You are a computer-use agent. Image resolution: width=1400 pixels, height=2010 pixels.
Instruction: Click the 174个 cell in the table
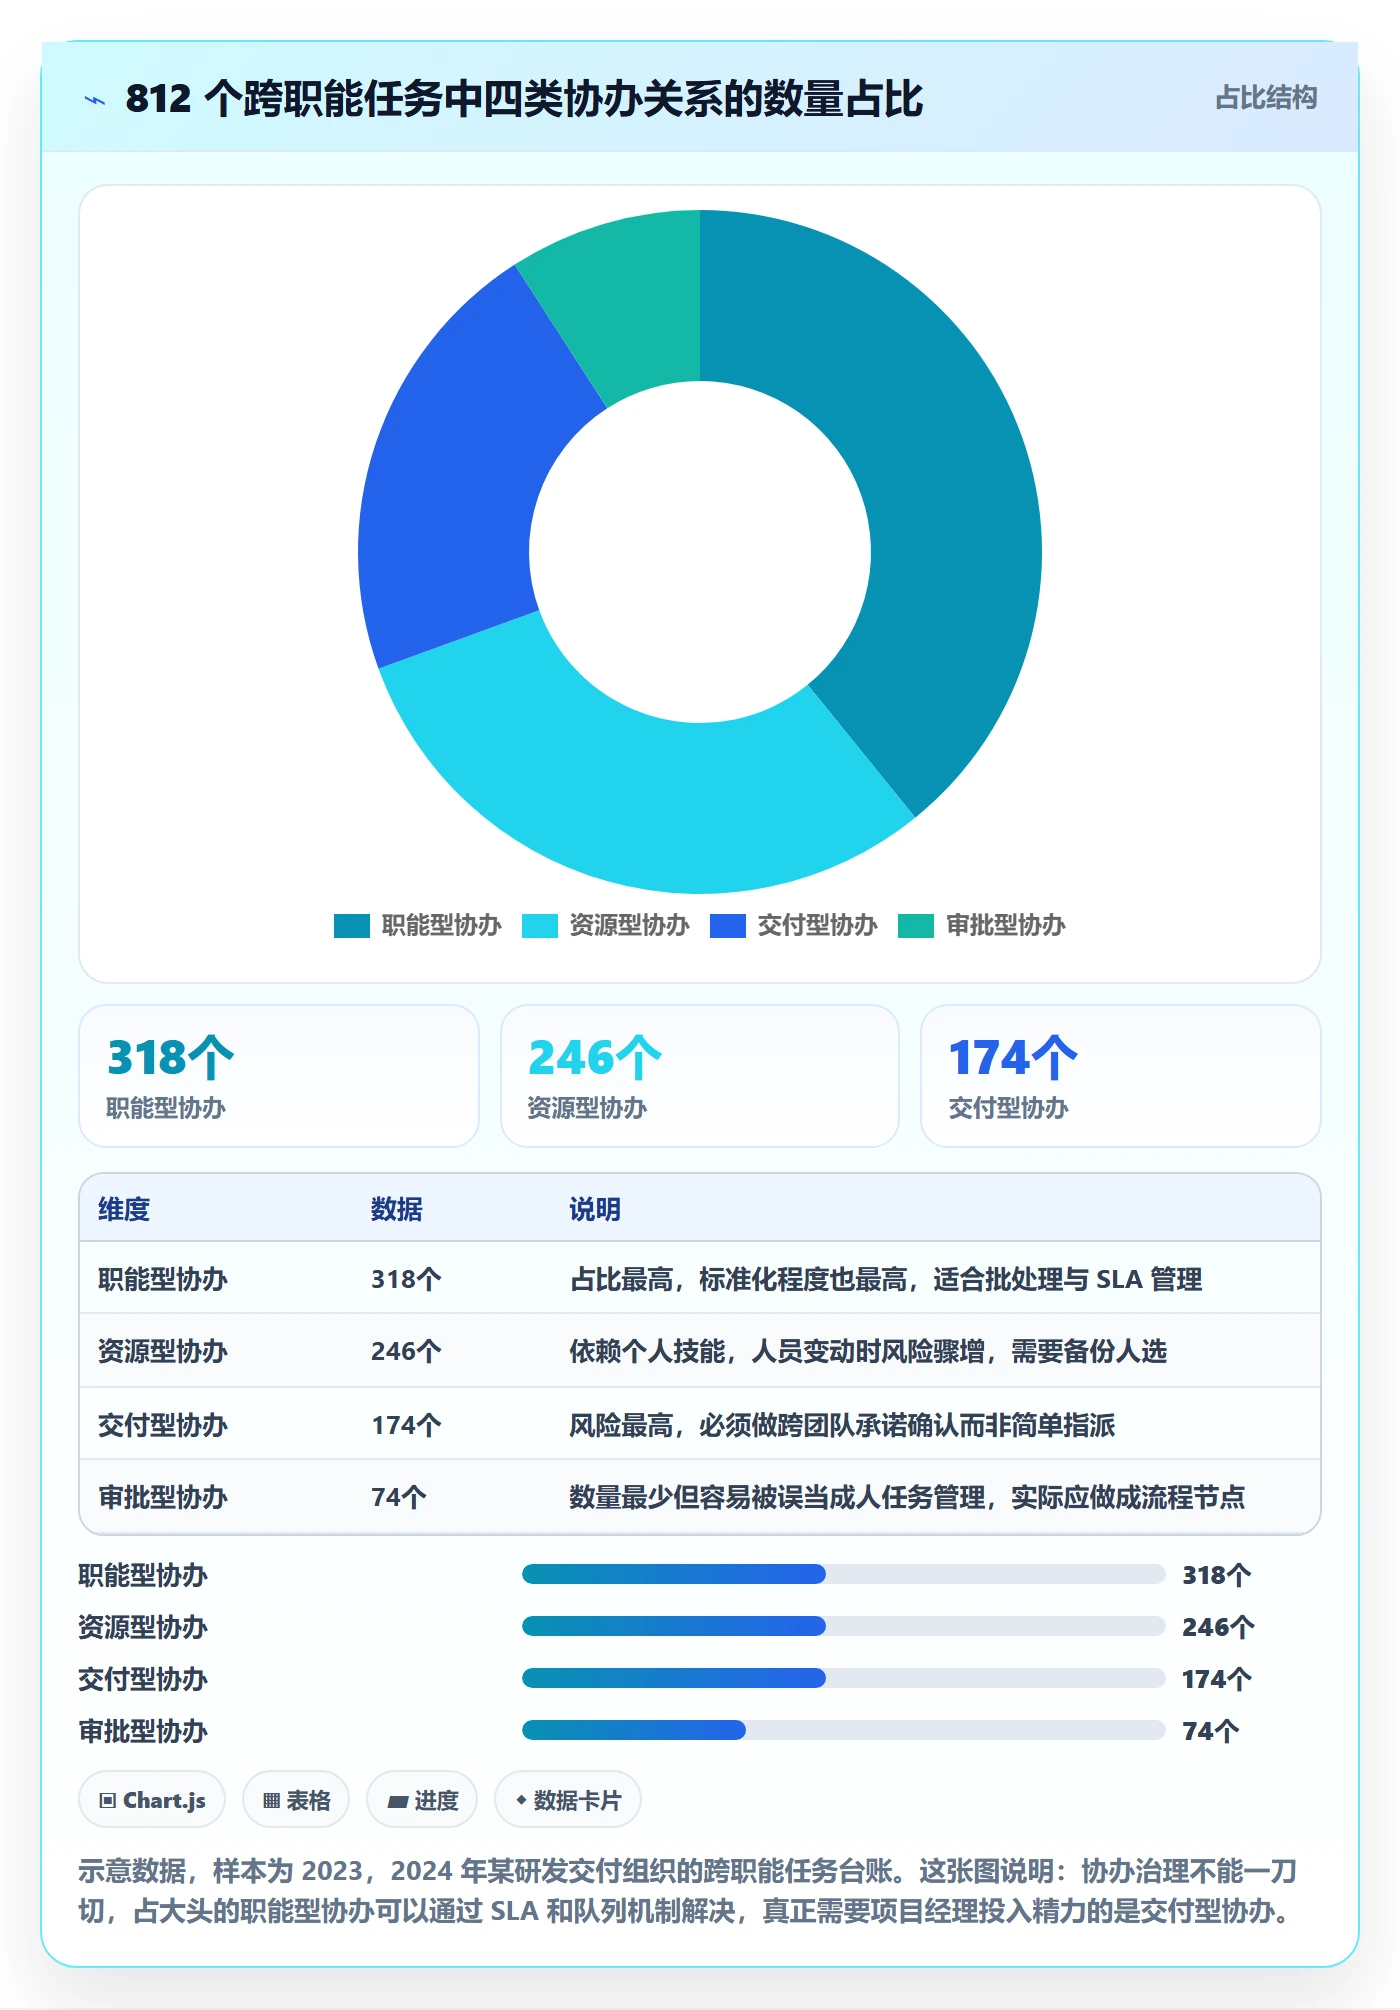tap(406, 1425)
